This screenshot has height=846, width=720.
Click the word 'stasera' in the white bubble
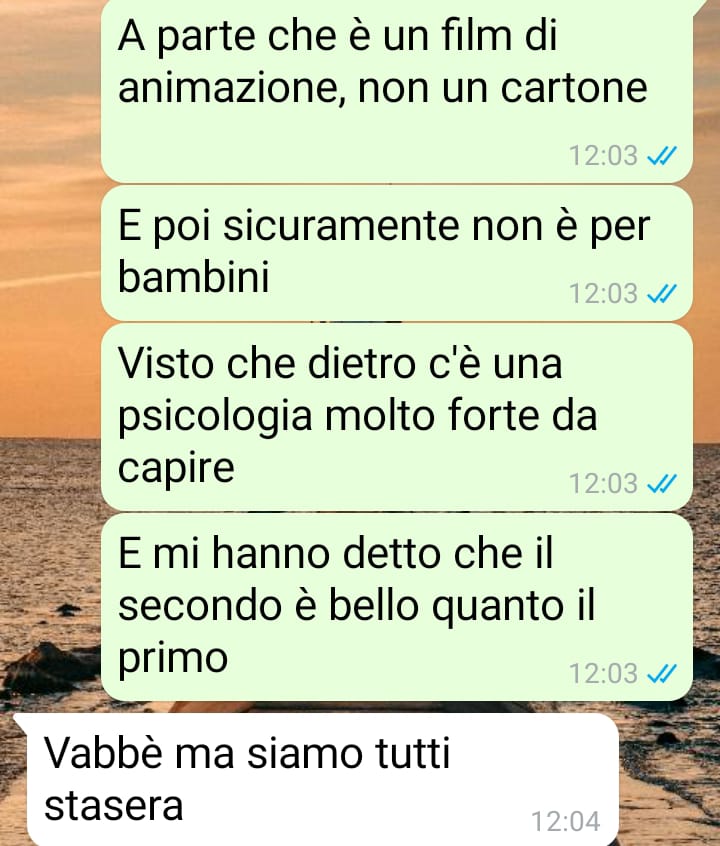(x=113, y=806)
